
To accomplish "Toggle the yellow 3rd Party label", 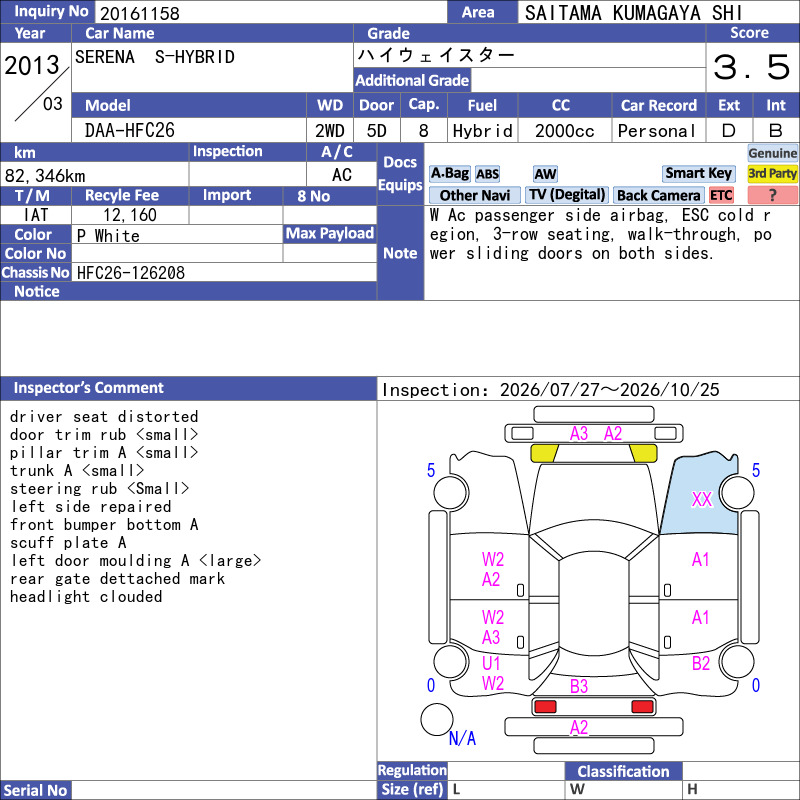I will point(772,173).
